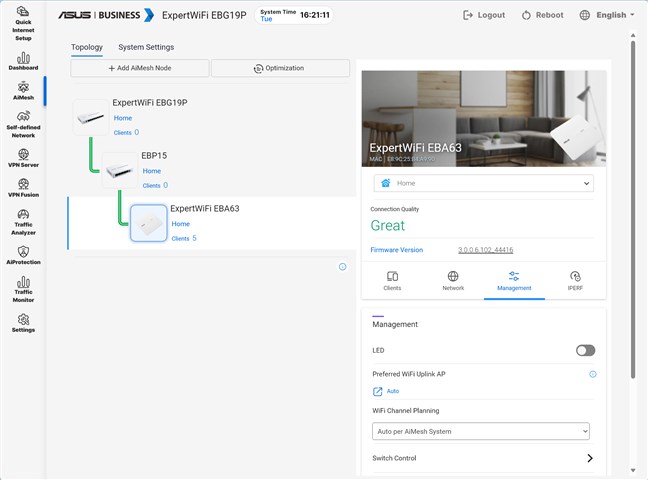Switch to System Settings tab
Viewport: 648px width, 480px height.
click(x=146, y=47)
